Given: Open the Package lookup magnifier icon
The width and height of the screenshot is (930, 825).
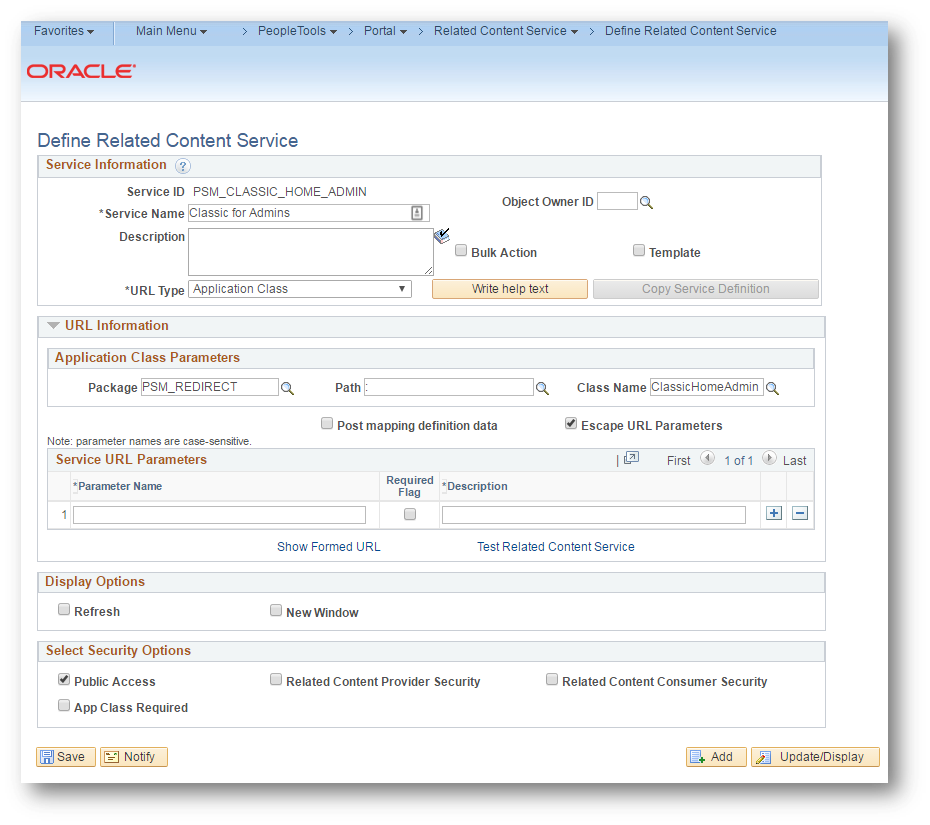Looking at the screenshot, I should pyautogui.click(x=287, y=388).
